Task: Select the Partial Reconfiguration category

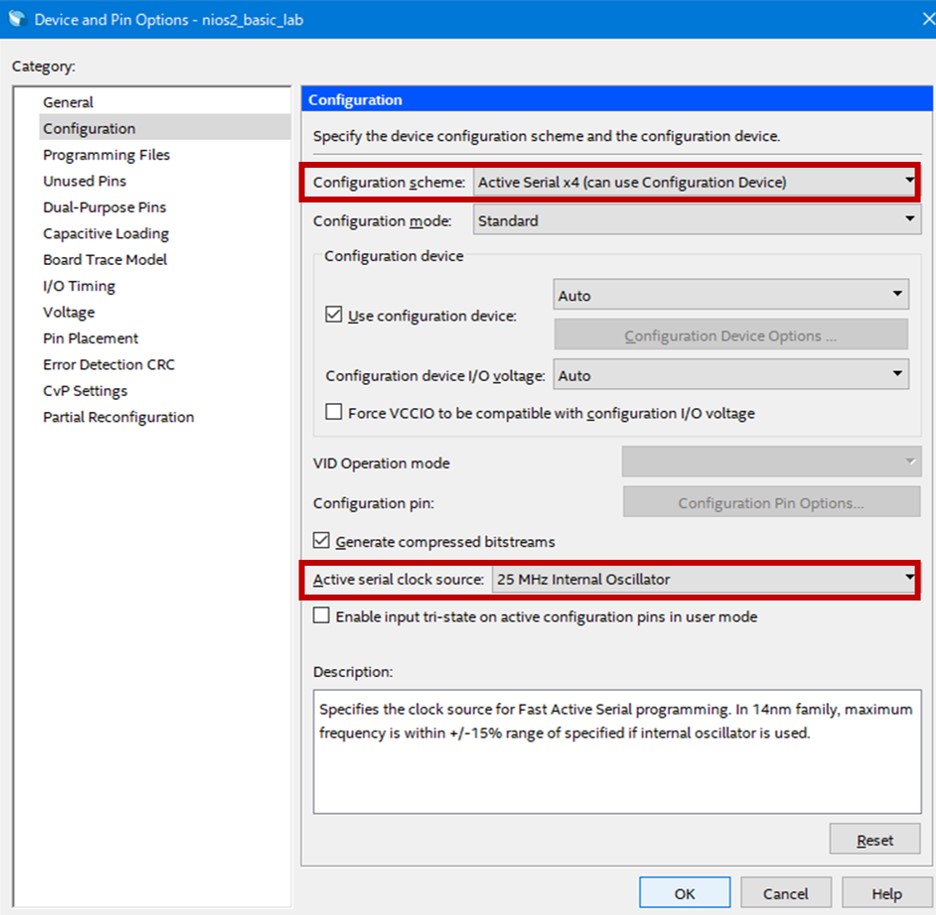Action: pyautogui.click(x=118, y=416)
